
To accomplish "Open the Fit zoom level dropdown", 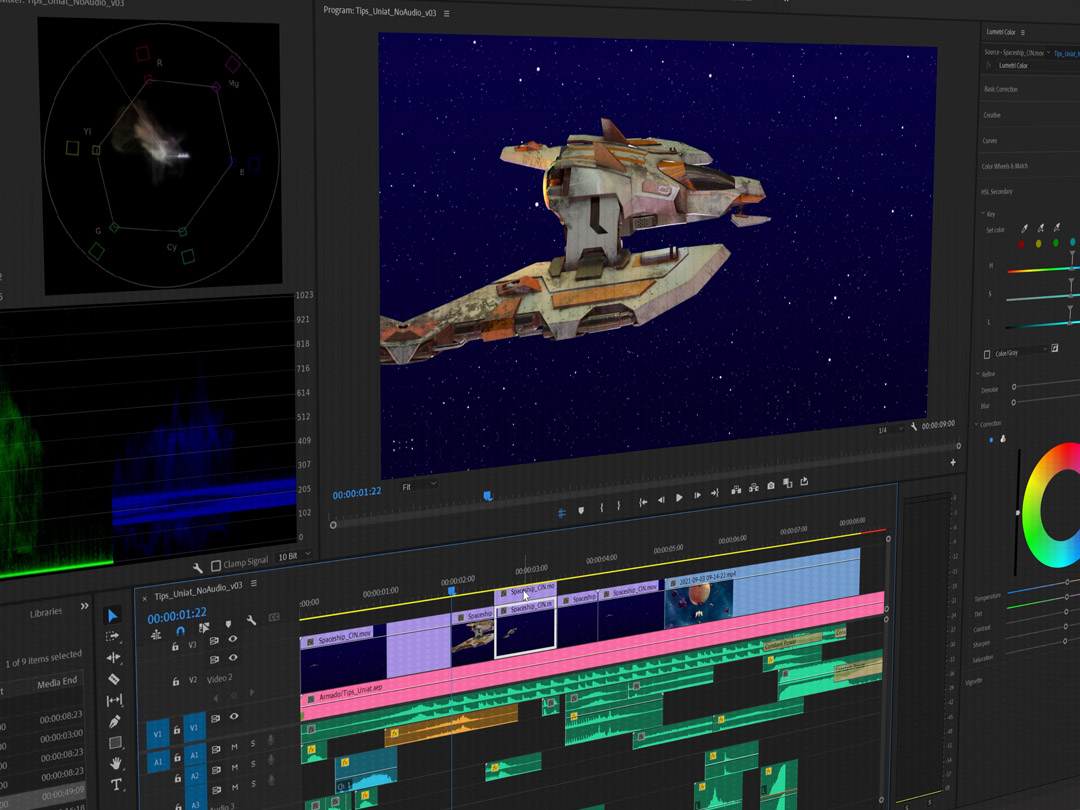I will pos(418,486).
